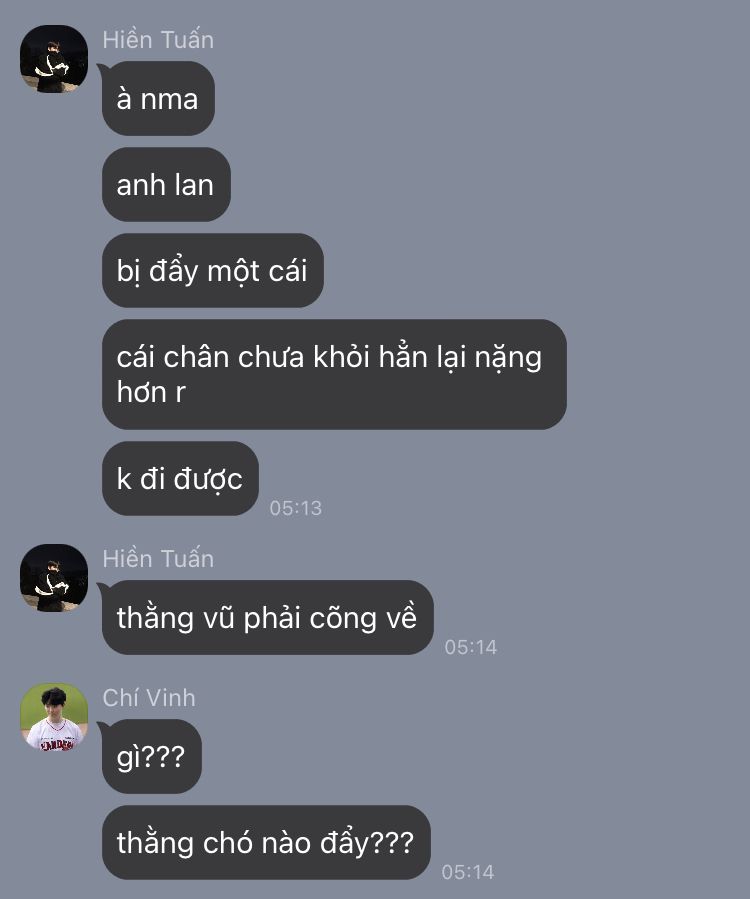750x899 pixels.
Task: Tap the 'à nma' message bubble
Action: pos(158,99)
